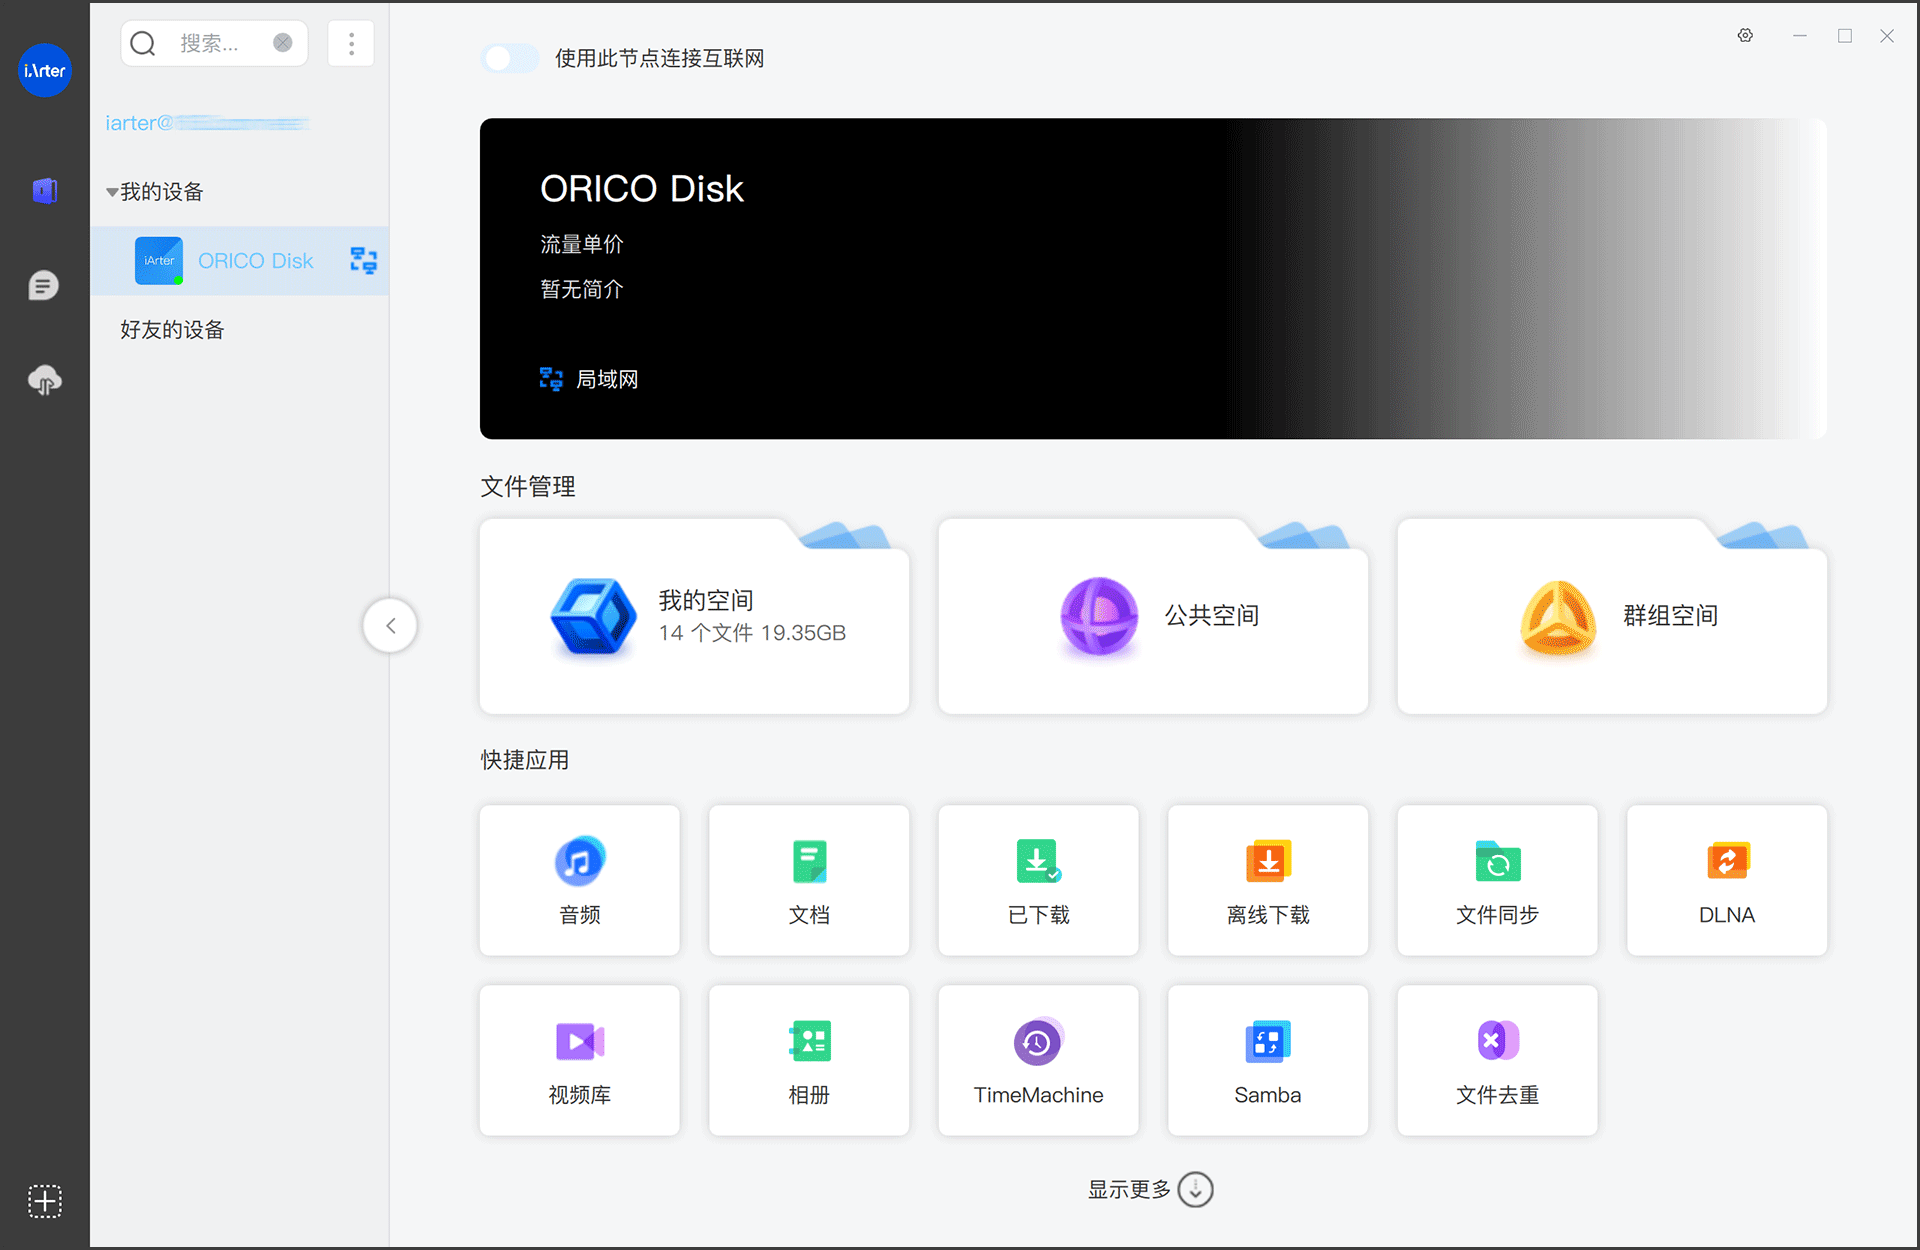1920x1250 pixels.
Task: Click into the 搜索 search field
Action: point(214,43)
